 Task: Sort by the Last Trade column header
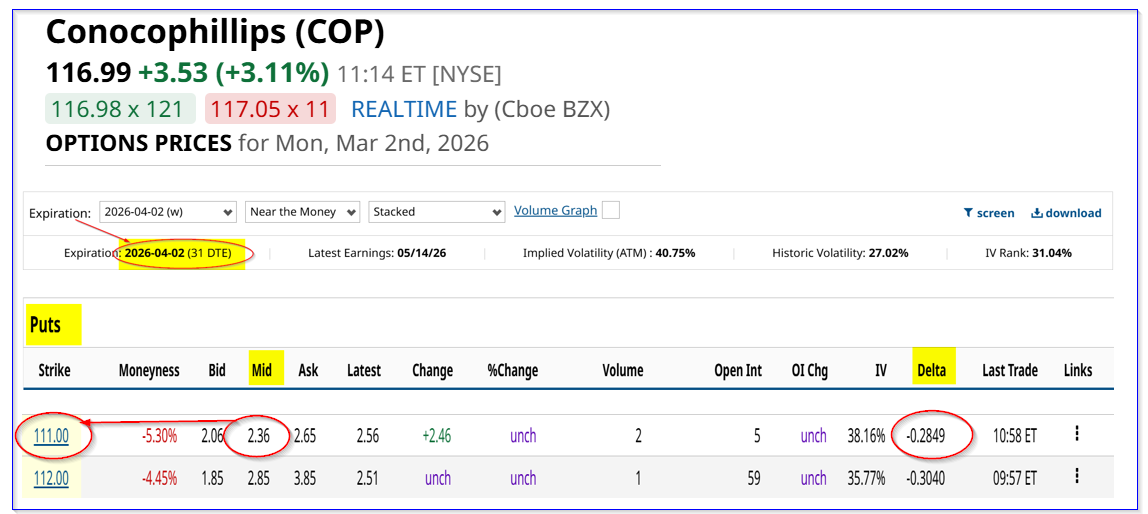tap(1009, 370)
